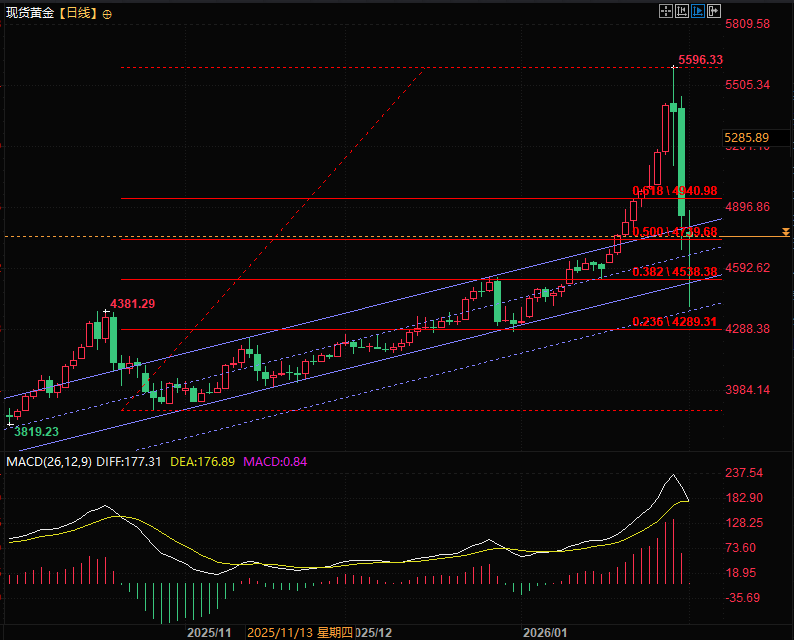Click the 5809.58 price axis value
This screenshot has width=794, height=640.
tap(747, 24)
